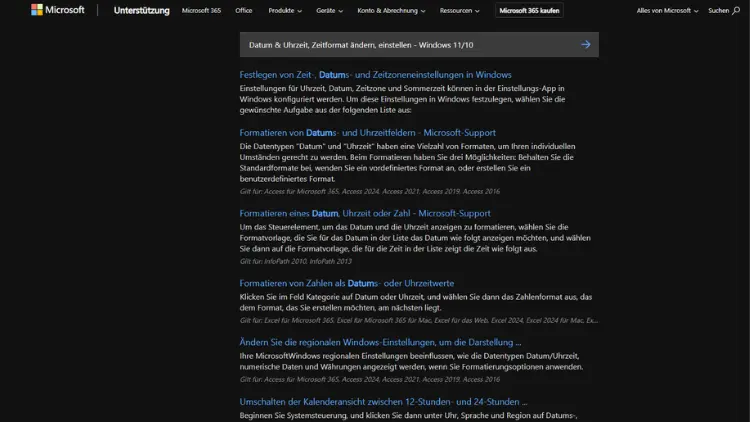Open 'Umschalten der Kalenderansicht zwischen 12-Stunden-' result

pyautogui.click(x=383, y=401)
